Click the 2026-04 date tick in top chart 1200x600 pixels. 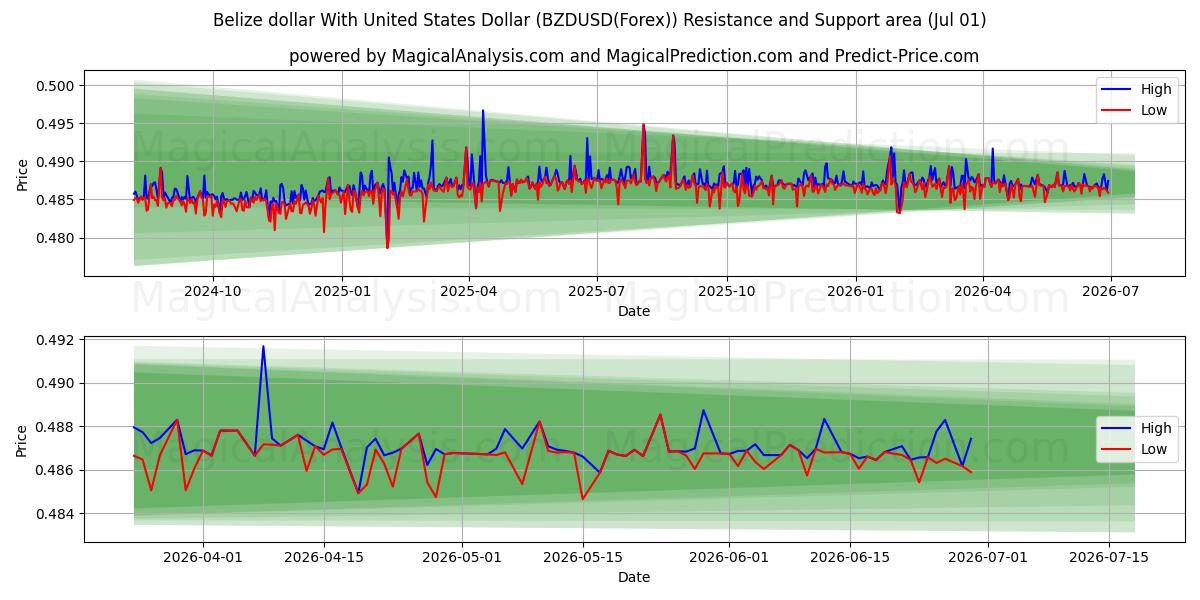(x=982, y=290)
